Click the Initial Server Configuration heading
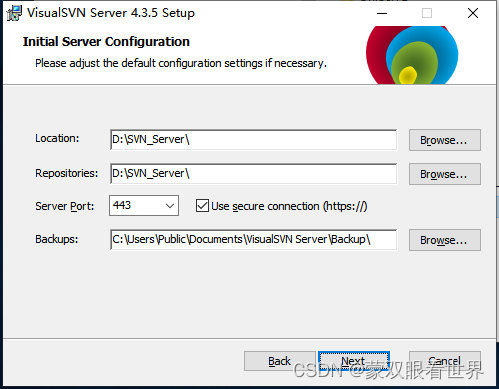This screenshot has height=389, width=499. coord(106,42)
